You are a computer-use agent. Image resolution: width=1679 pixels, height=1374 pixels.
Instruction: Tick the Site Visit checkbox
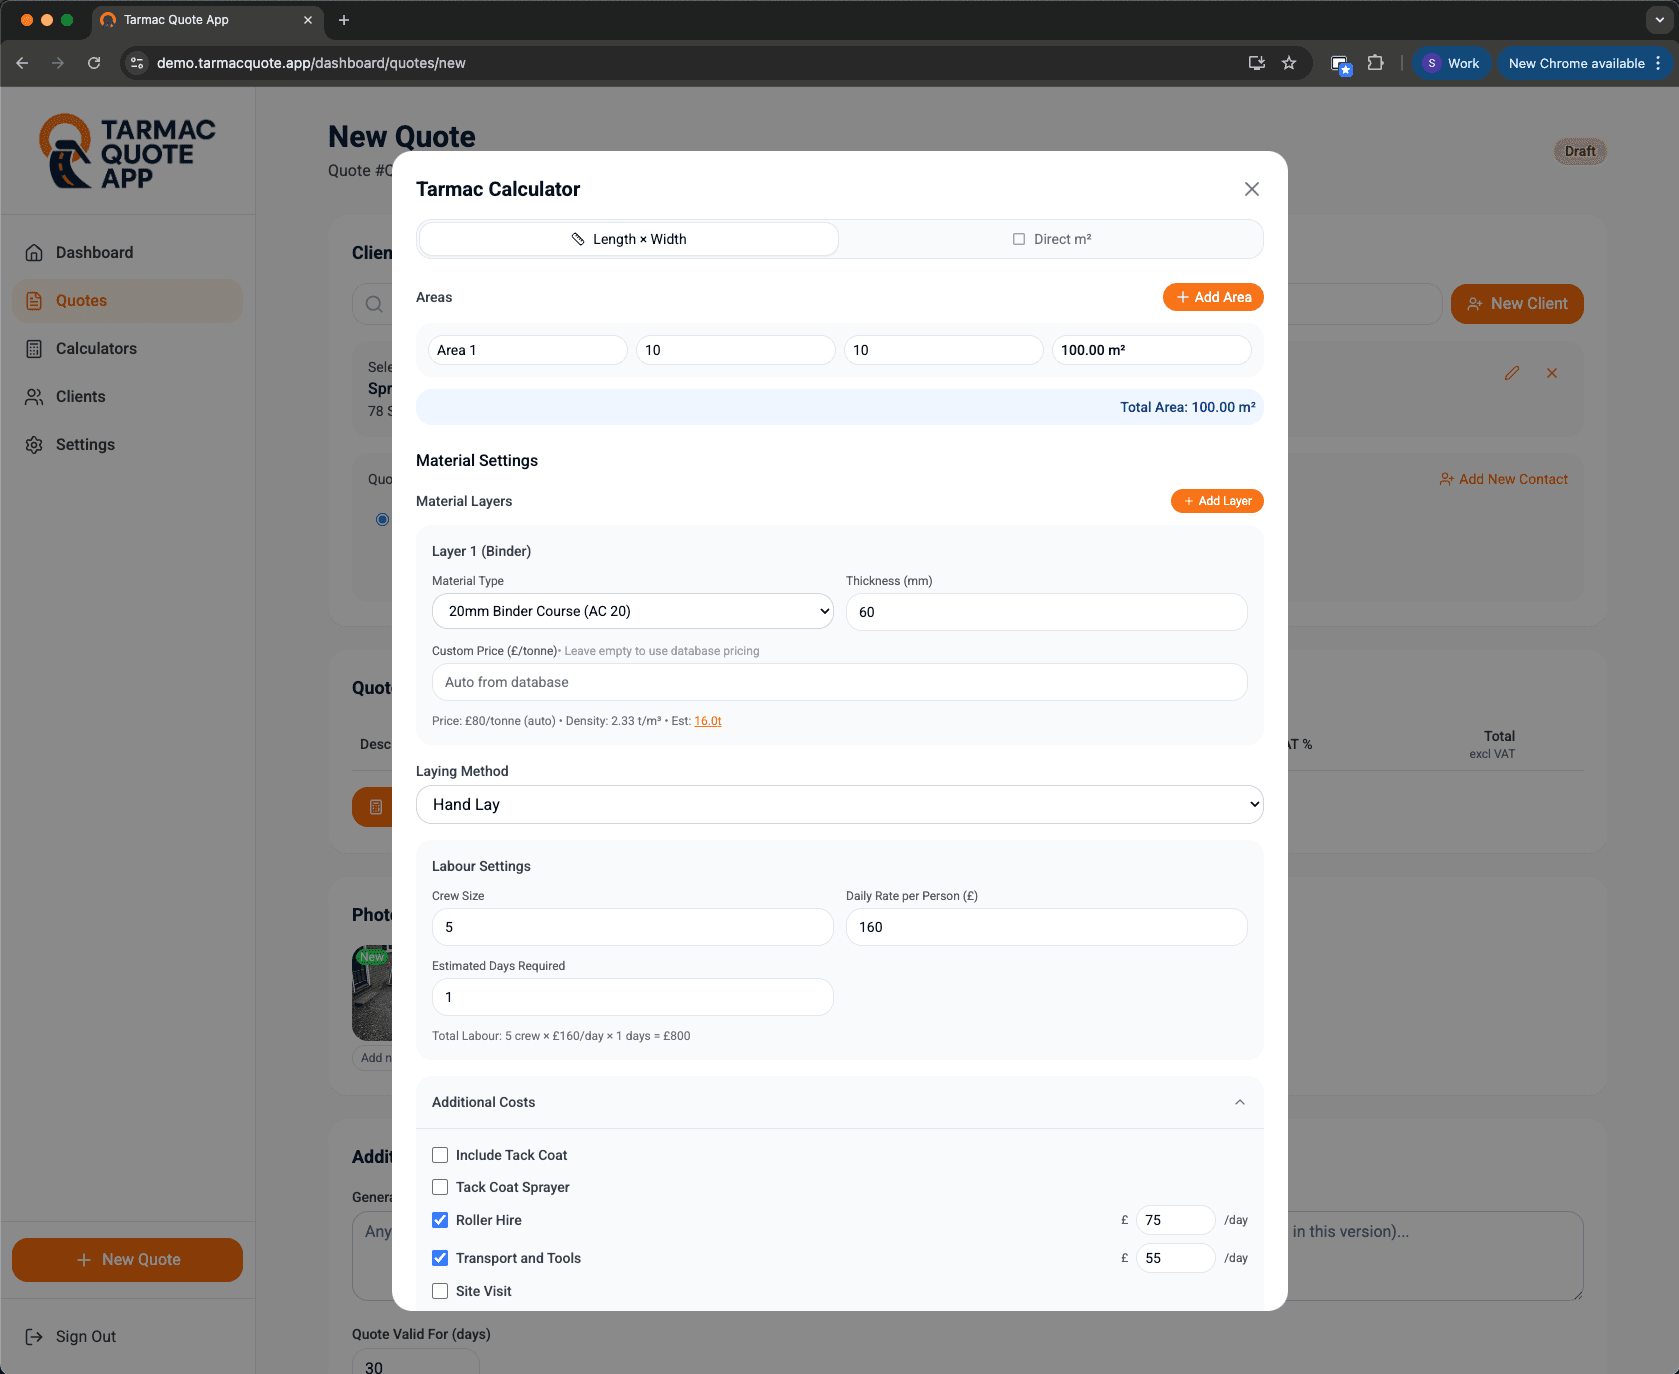(440, 1291)
